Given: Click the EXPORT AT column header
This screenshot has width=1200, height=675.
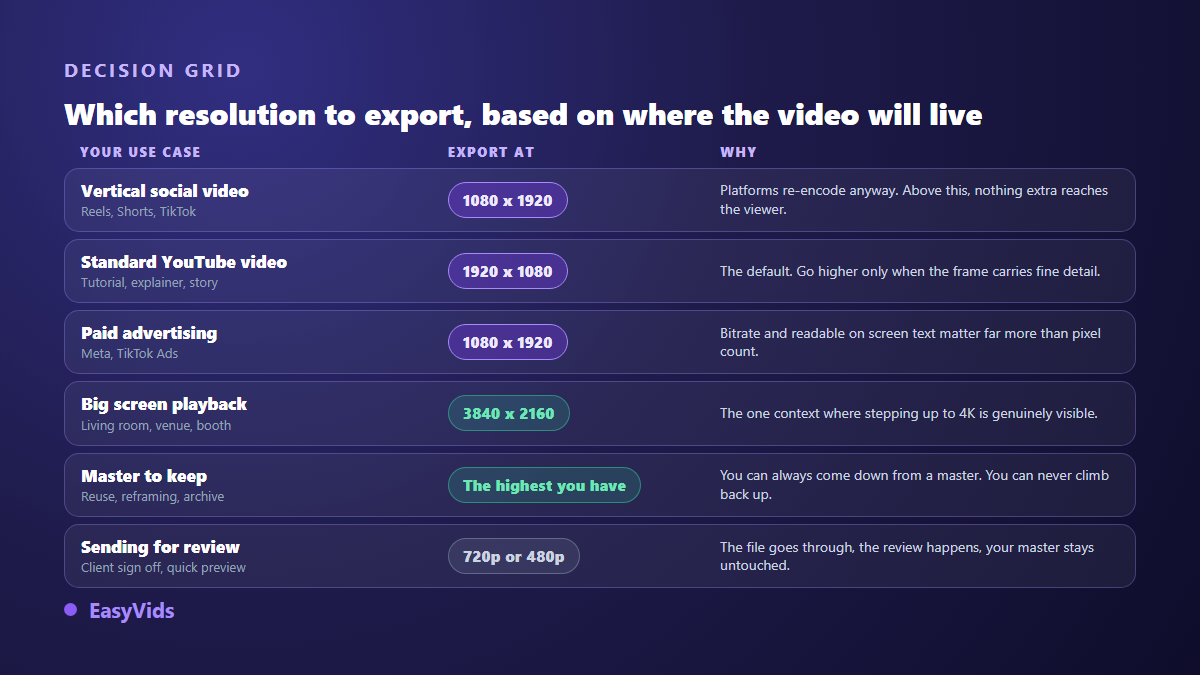Looking at the screenshot, I should click(x=491, y=152).
